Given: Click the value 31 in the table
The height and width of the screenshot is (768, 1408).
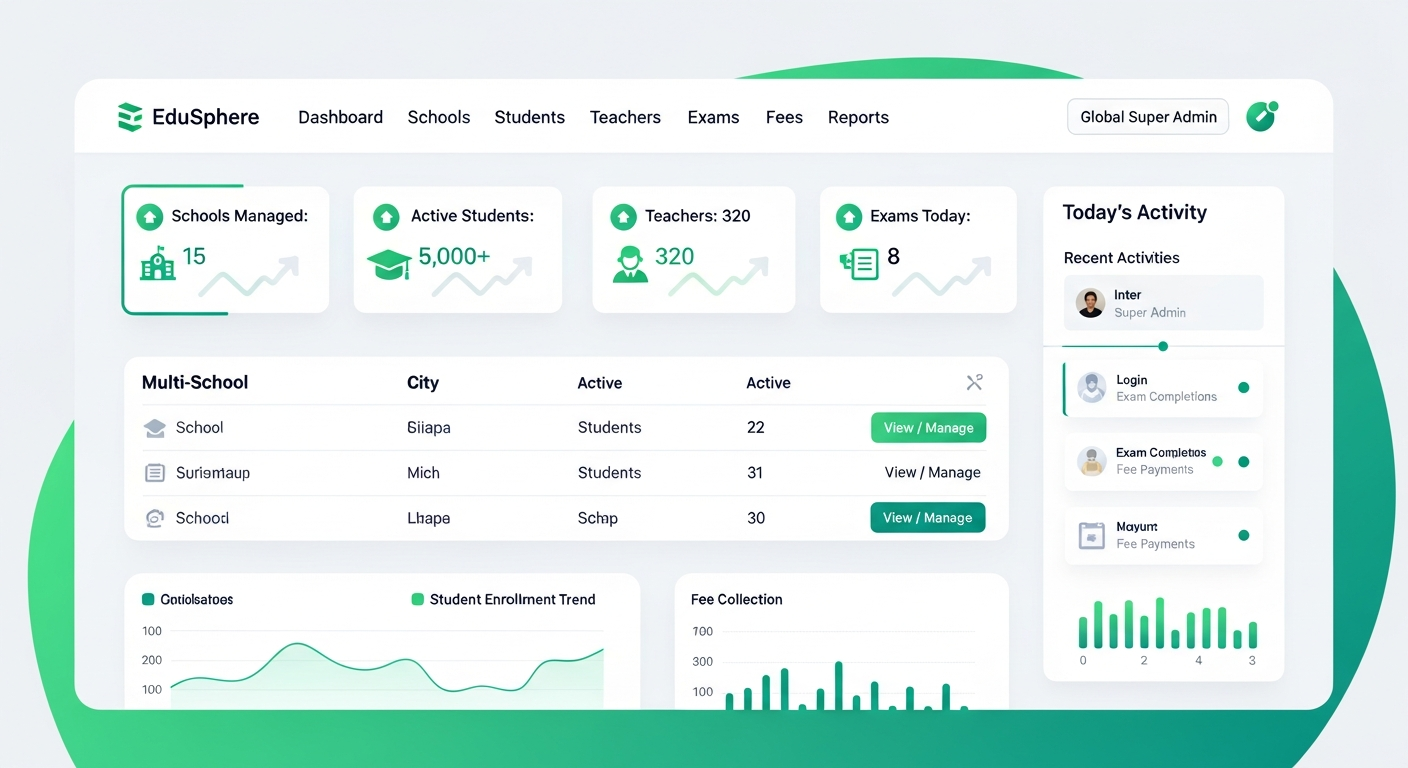Looking at the screenshot, I should (755, 473).
